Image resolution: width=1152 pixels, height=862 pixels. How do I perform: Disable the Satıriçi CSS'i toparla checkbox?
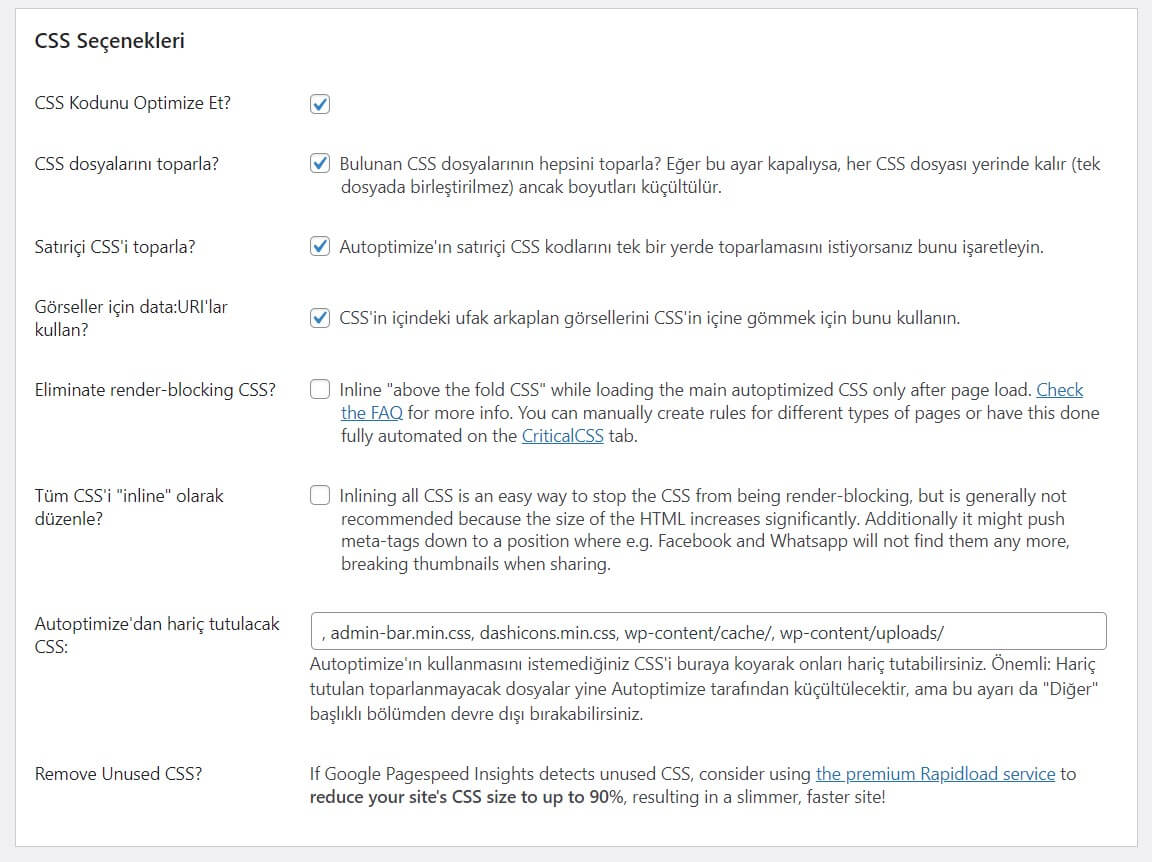[x=320, y=246]
